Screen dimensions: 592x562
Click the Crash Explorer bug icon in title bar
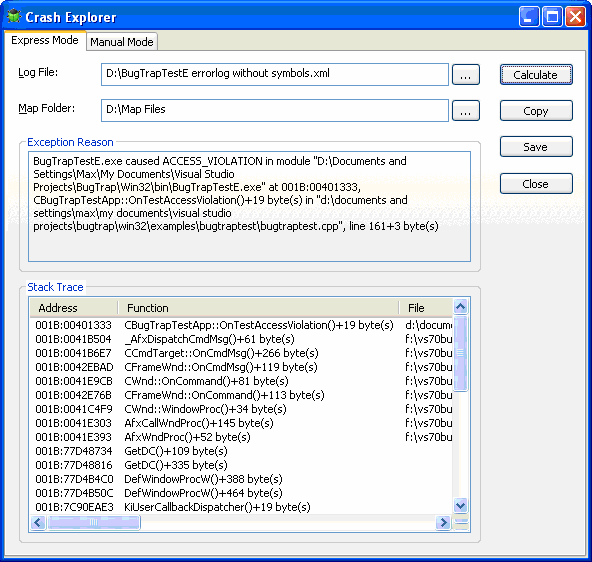(14, 17)
